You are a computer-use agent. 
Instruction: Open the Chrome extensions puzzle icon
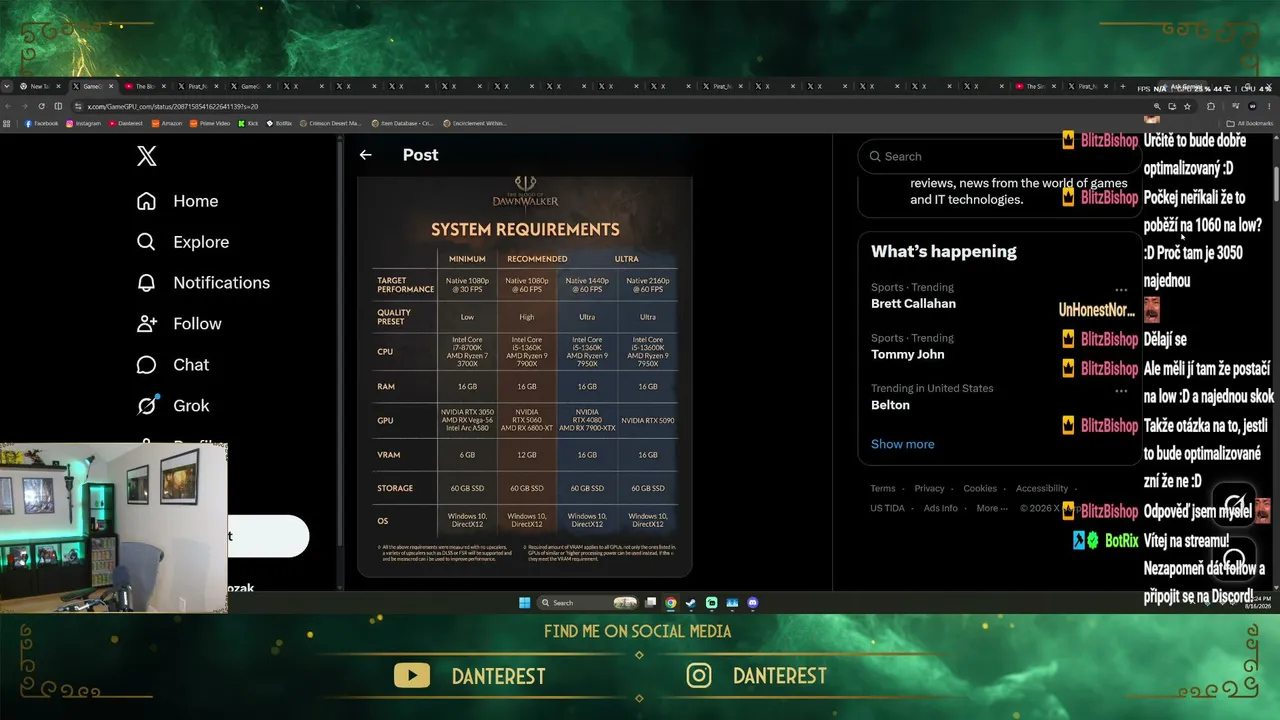(x=1211, y=106)
